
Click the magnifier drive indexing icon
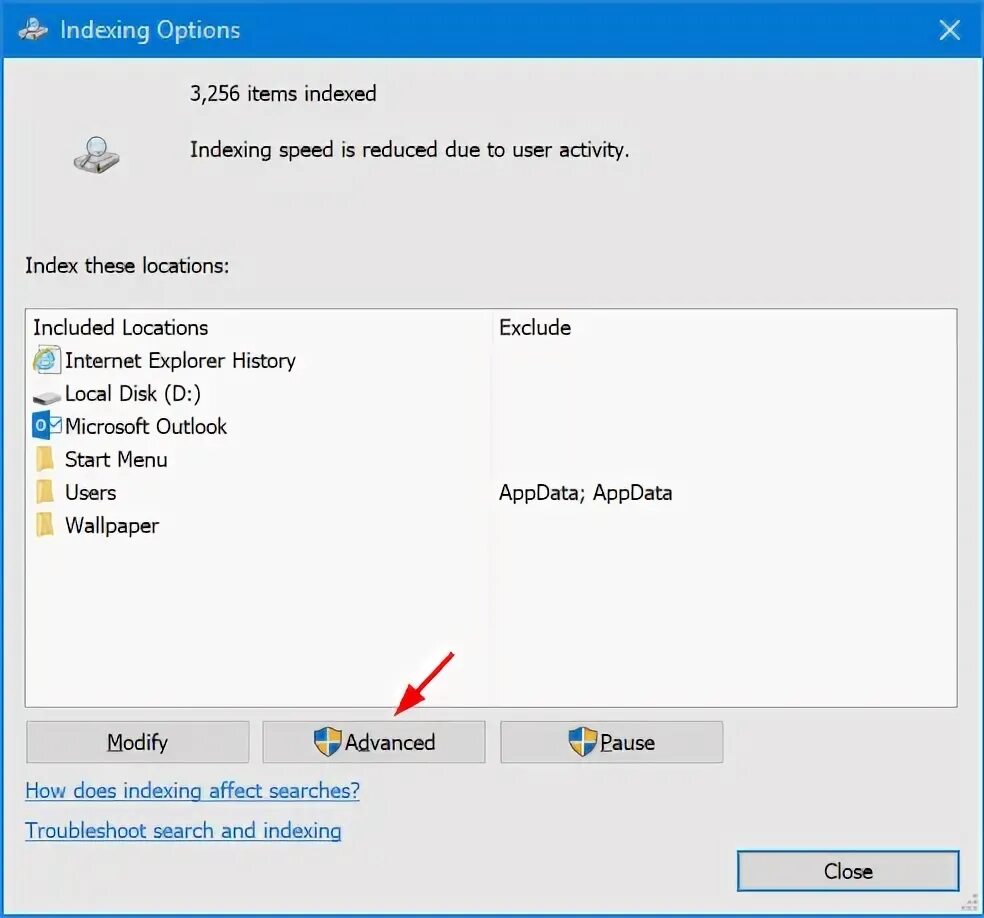96,155
